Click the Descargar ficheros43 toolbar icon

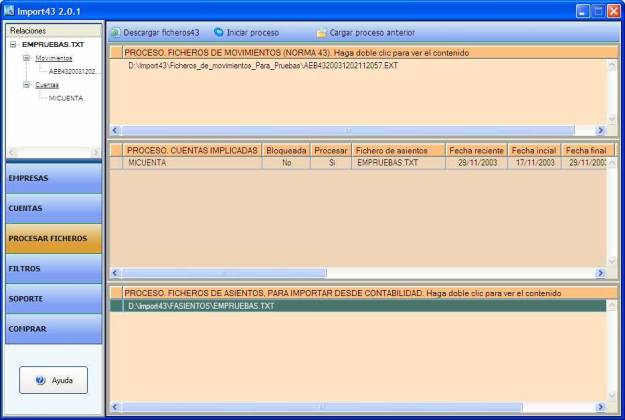115,32
